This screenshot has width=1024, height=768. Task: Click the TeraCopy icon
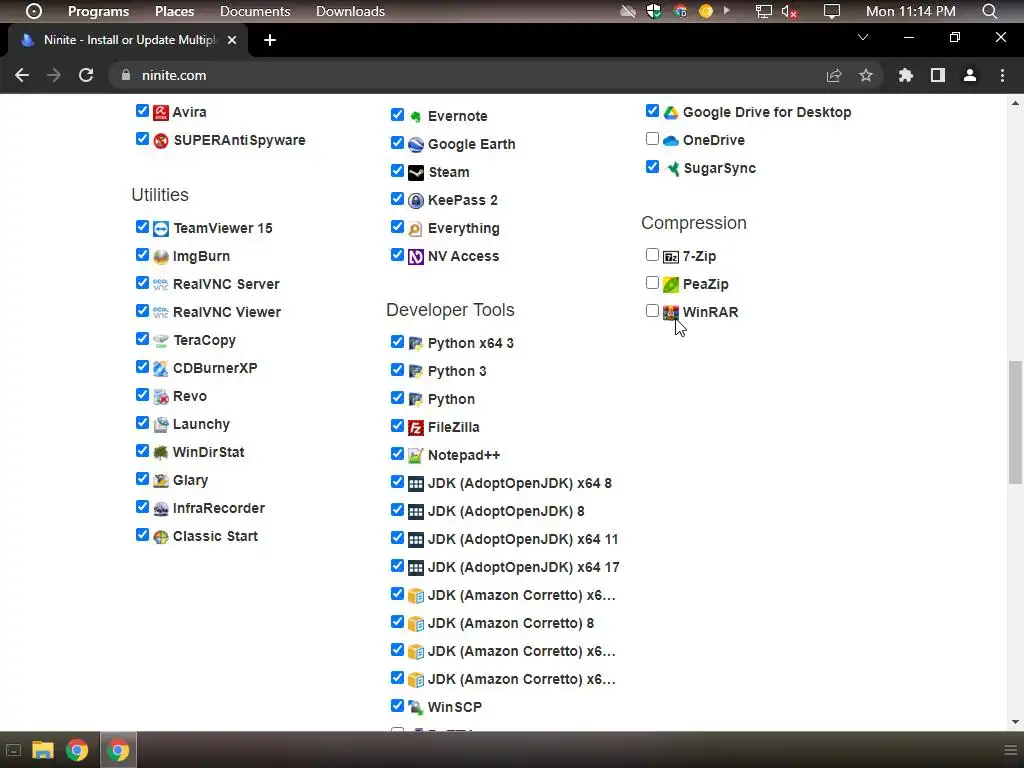coord(161,340)
